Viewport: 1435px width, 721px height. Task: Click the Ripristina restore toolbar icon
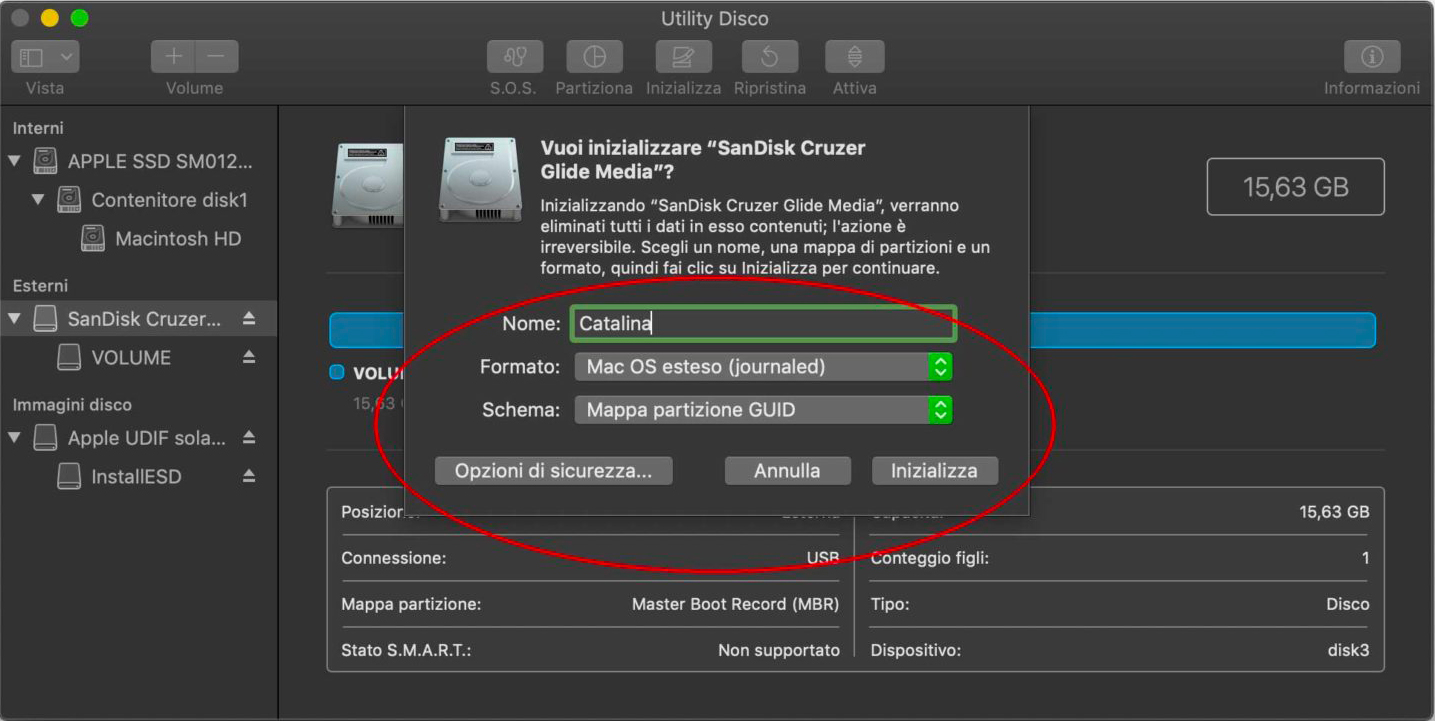pyautogui.click(x=769, y=57)
